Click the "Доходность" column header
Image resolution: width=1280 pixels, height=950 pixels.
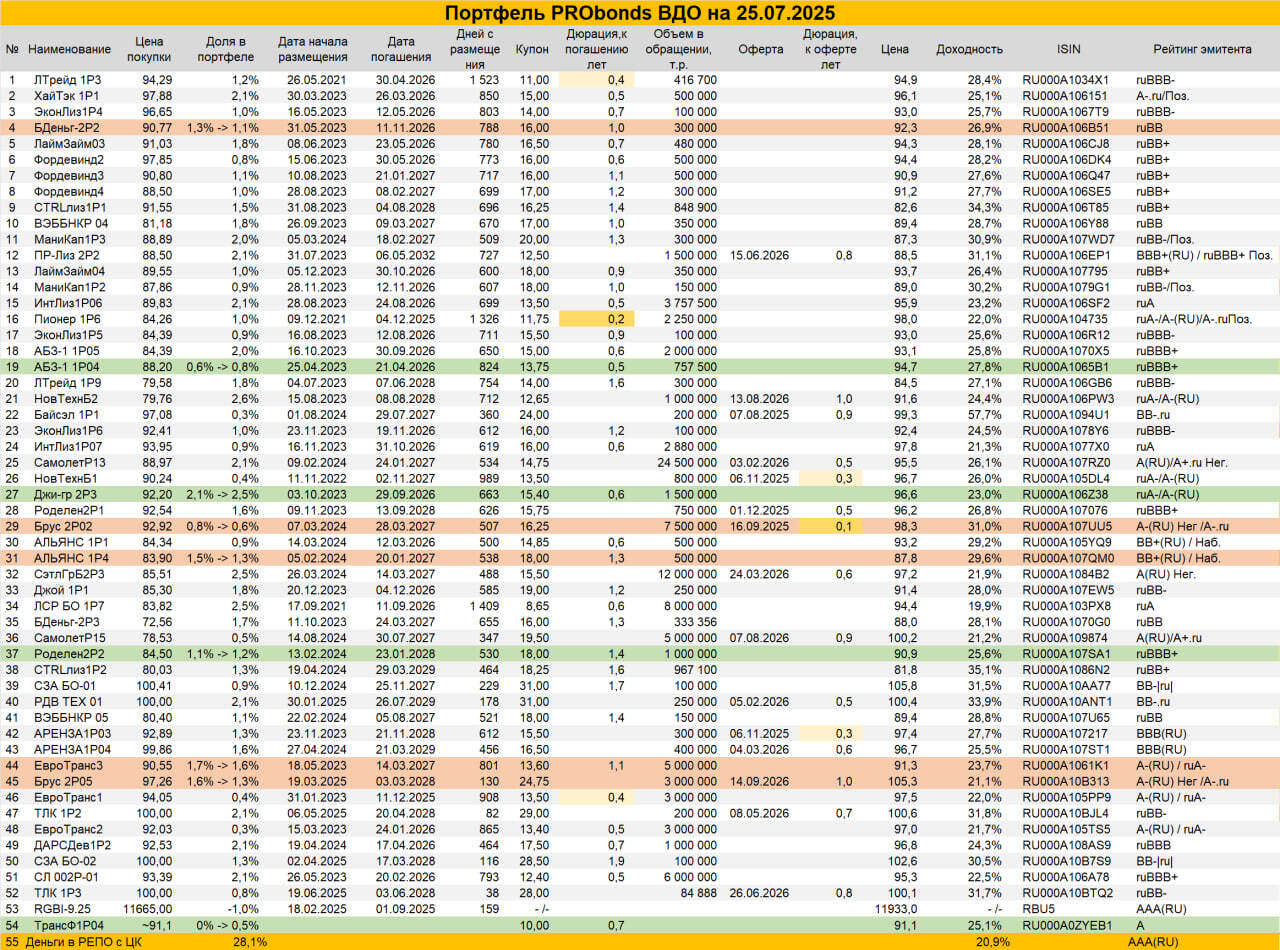(x=969, y=49)
